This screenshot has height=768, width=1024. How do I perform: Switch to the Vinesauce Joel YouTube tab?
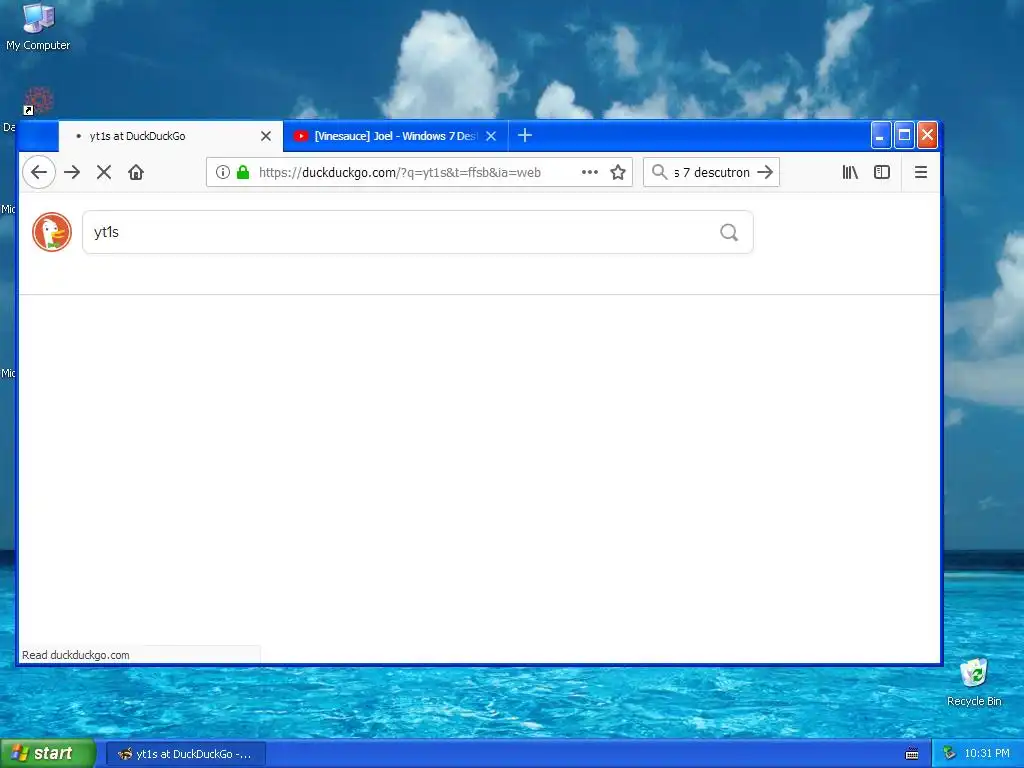(x=395, y=136)
